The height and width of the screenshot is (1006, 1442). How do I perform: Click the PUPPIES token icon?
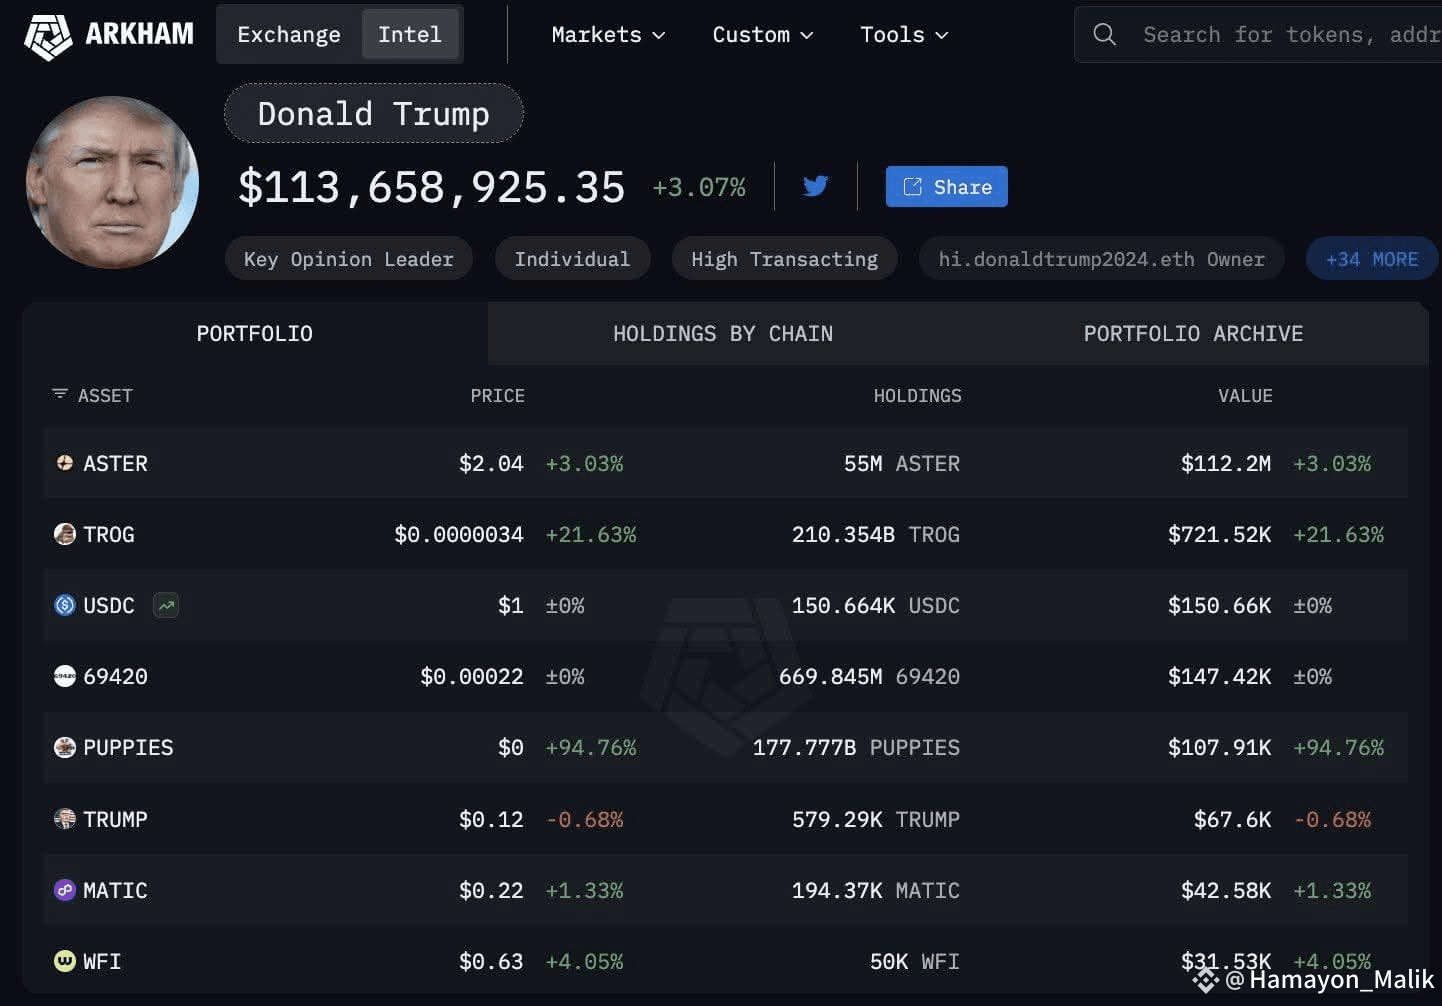[x=65, y=747]
